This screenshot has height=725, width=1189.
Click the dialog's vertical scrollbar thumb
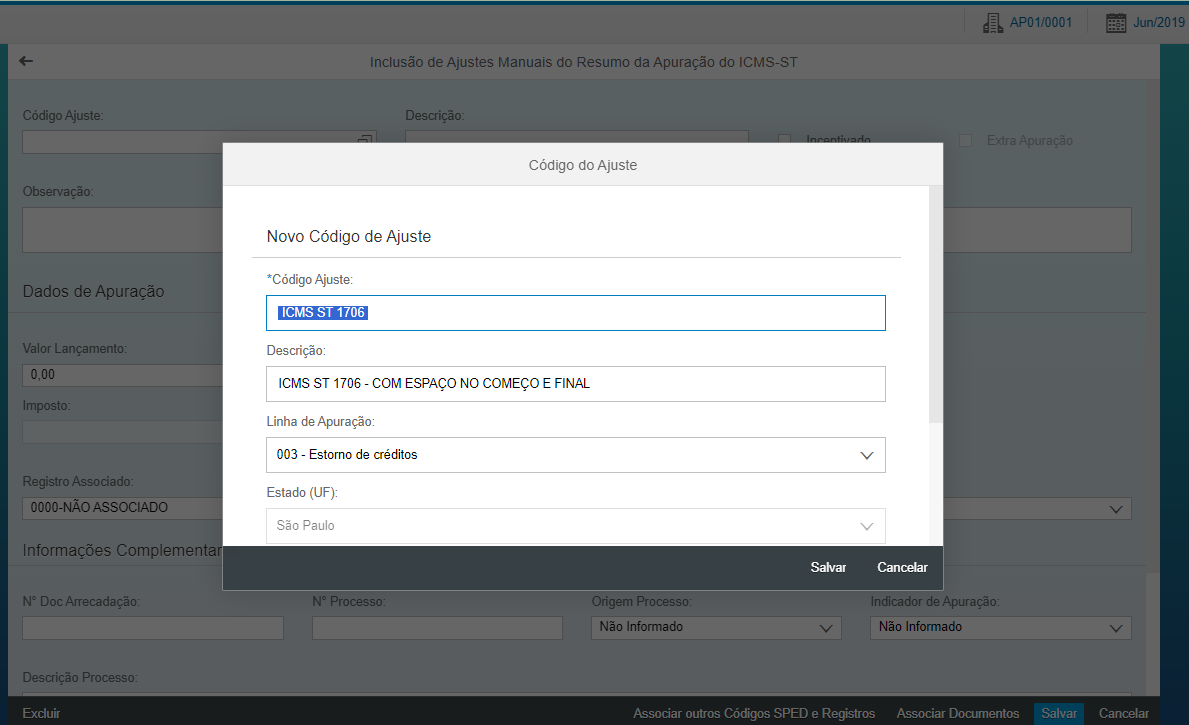point(936,304)
